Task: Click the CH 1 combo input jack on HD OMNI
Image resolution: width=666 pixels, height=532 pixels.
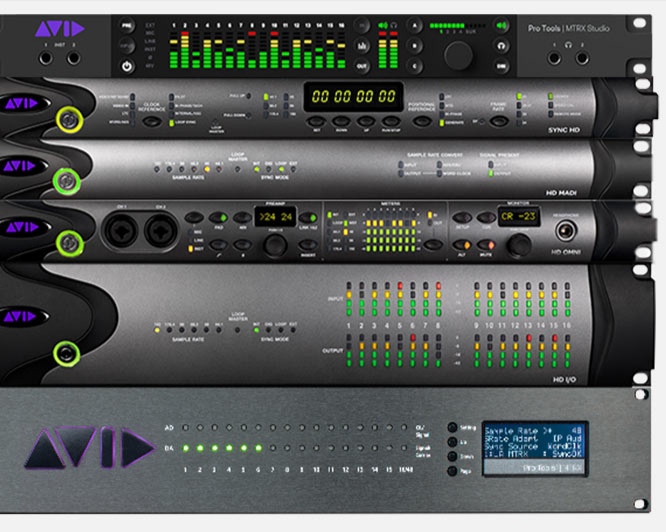Action: (x=121, y=232)
